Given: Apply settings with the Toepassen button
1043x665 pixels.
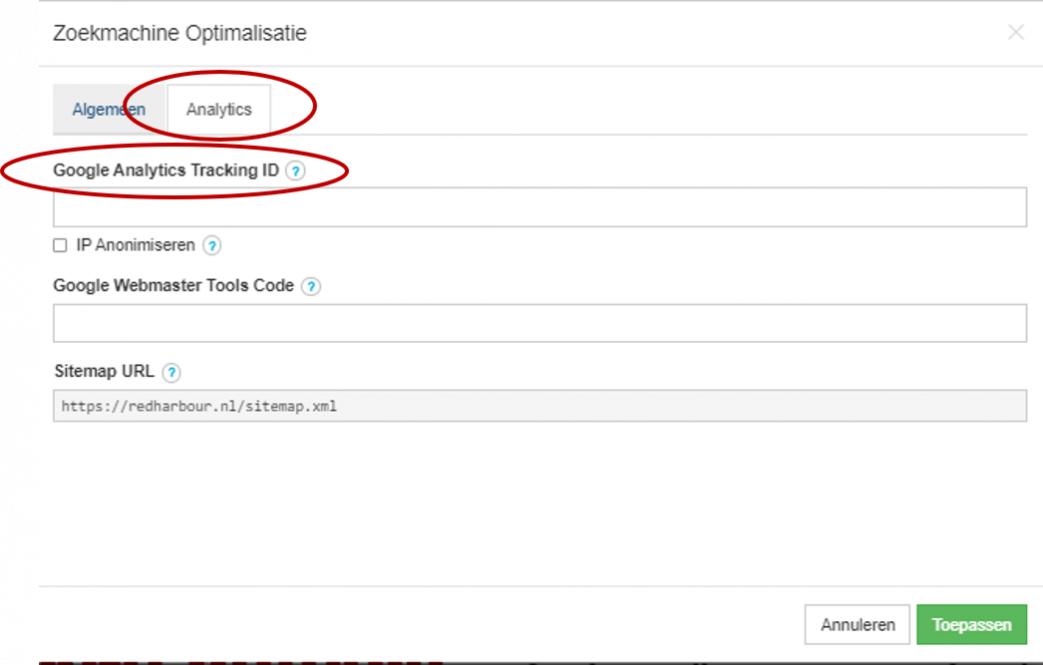Looking at the screenshot, I should coord(971,624).
